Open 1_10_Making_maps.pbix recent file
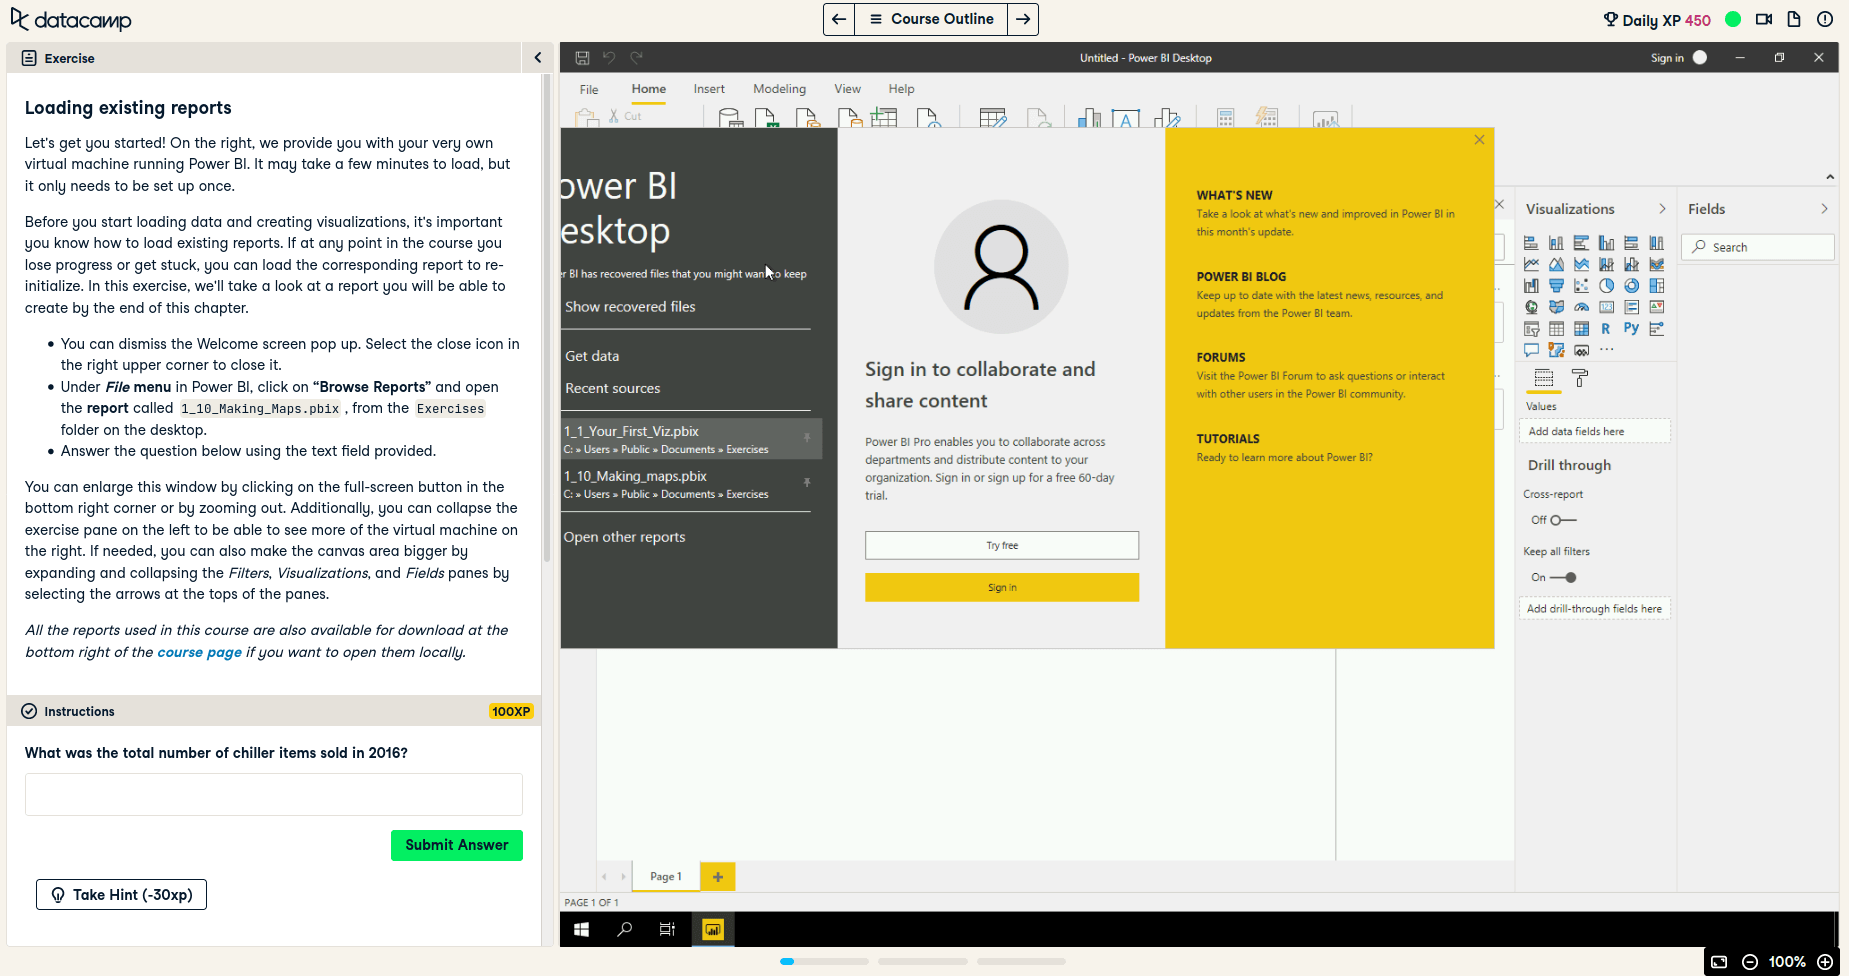Screen dimensions: 1849x976 (x=690, y=484)
